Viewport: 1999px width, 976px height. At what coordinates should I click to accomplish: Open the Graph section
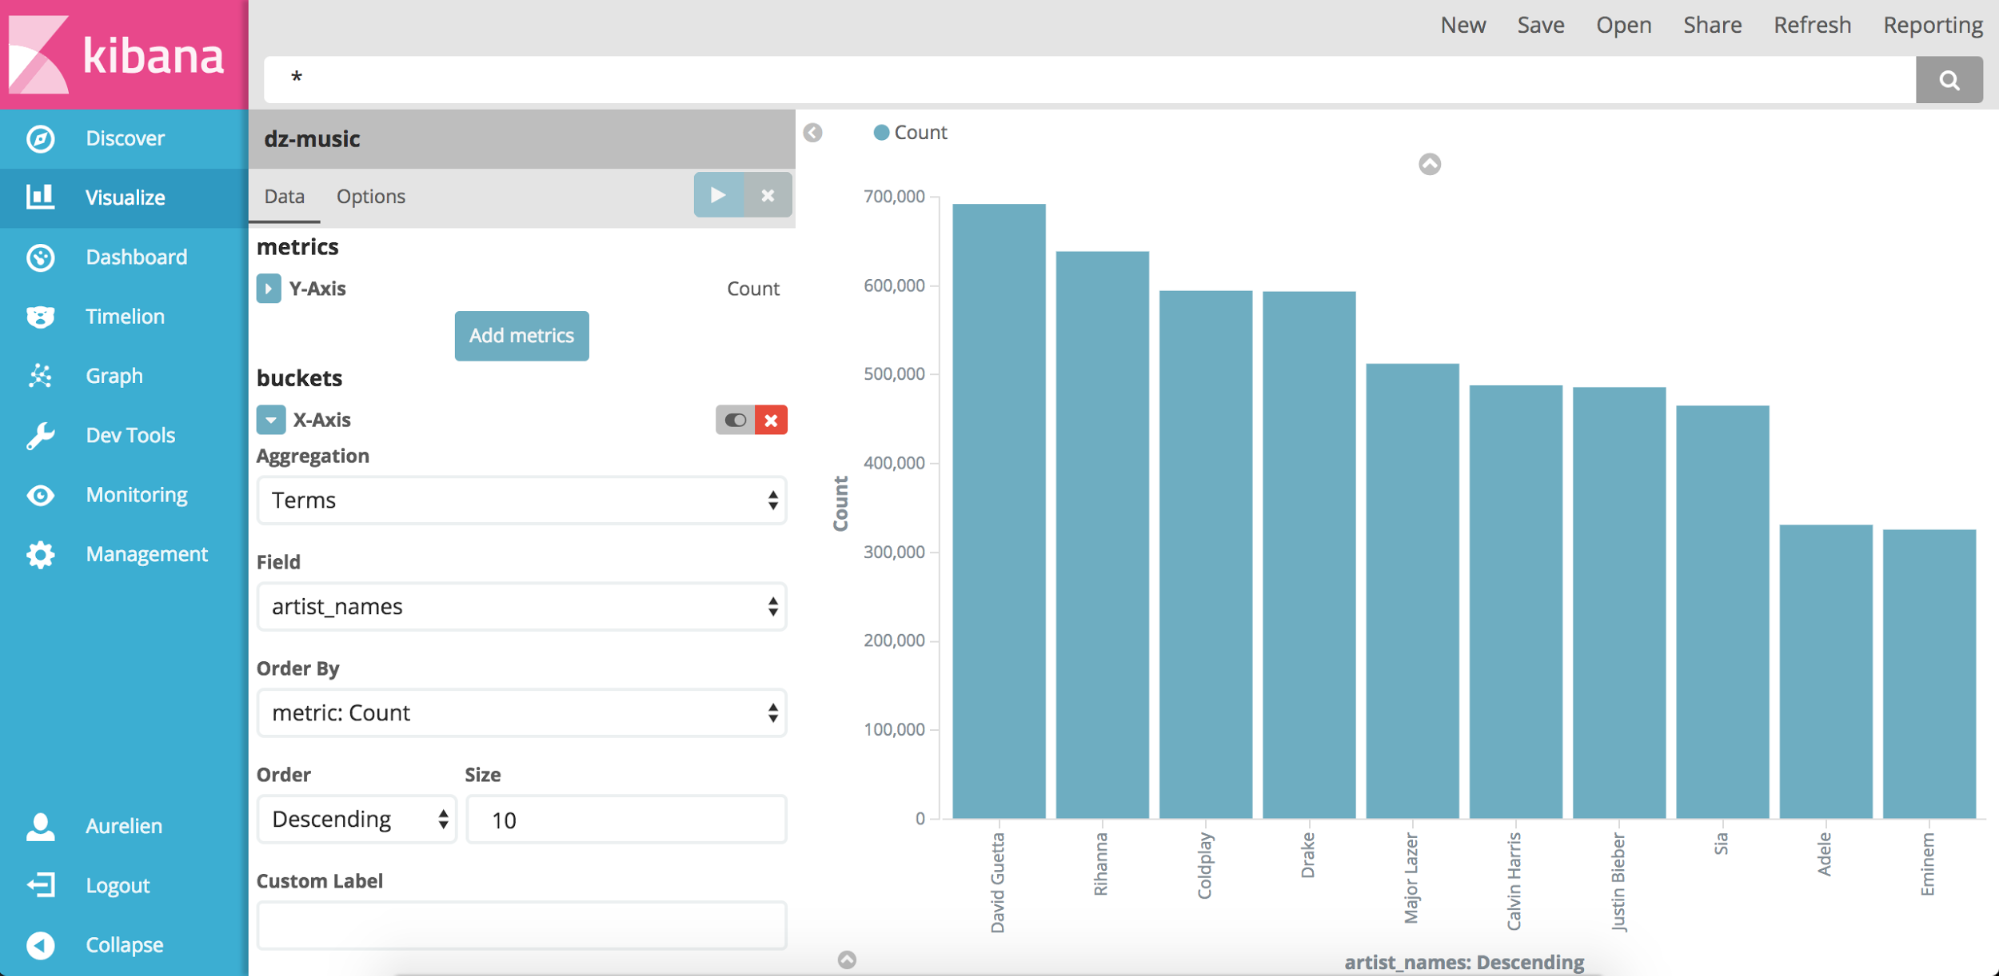coord(113,376)
